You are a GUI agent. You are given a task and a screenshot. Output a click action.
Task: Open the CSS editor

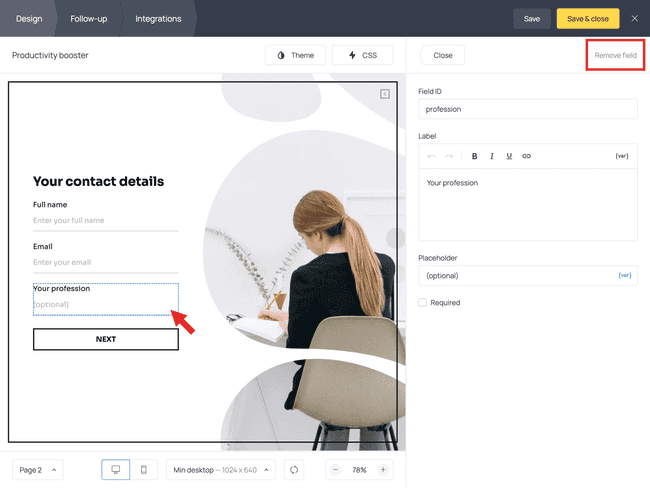tap(362, 55)
